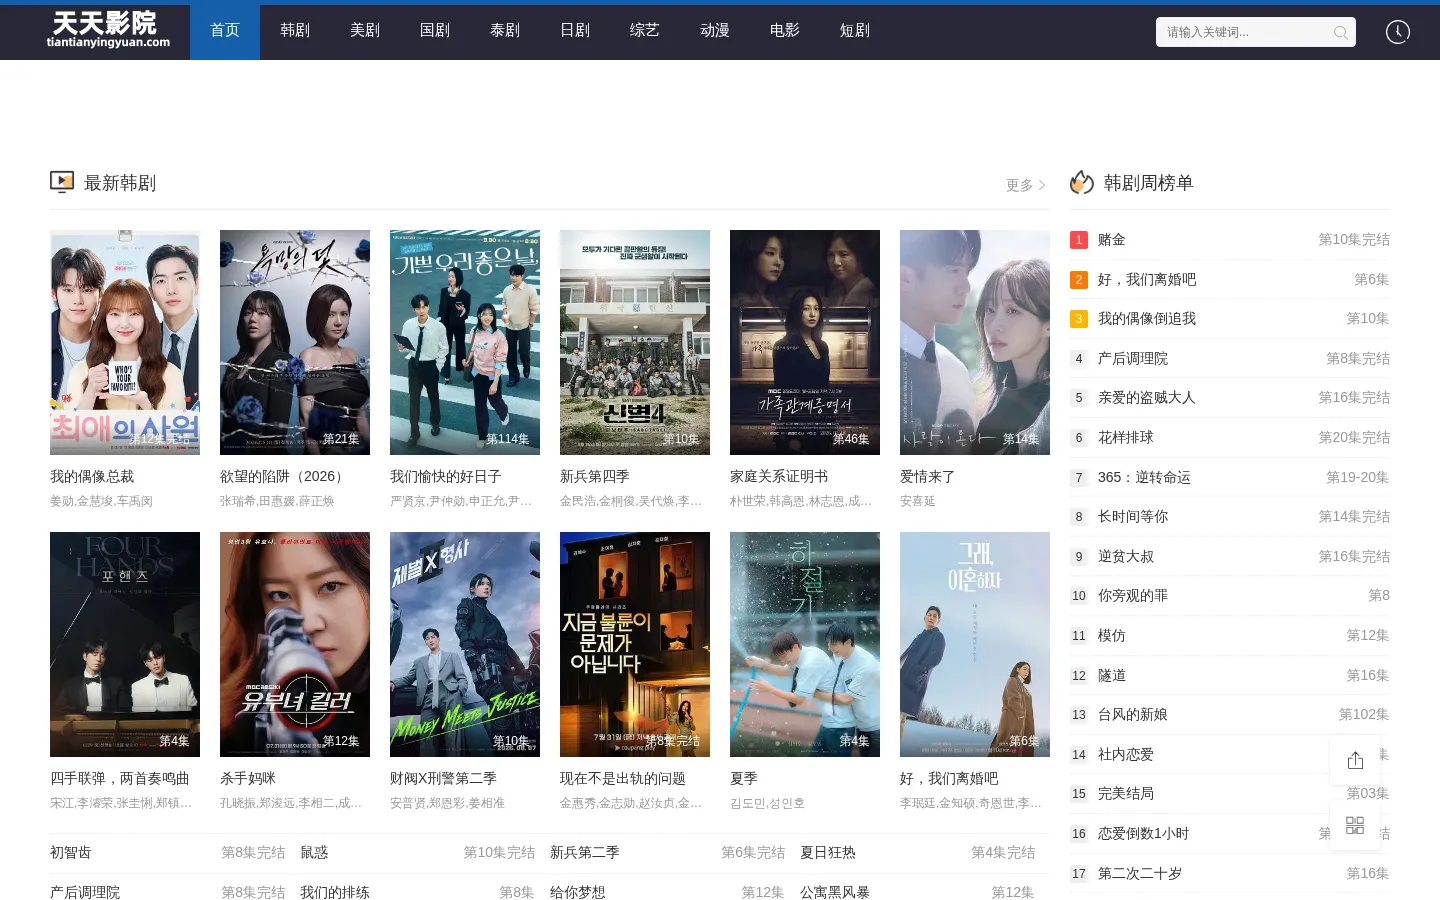The width and height of the screenshot is (1440, 900).
Task: Go to the 综艺 category
Action: point(645,31)
